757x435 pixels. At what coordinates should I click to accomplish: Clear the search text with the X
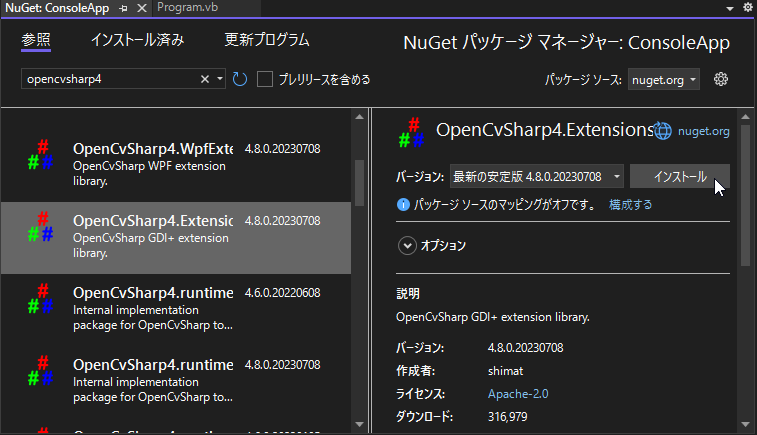tap(205, 79)
